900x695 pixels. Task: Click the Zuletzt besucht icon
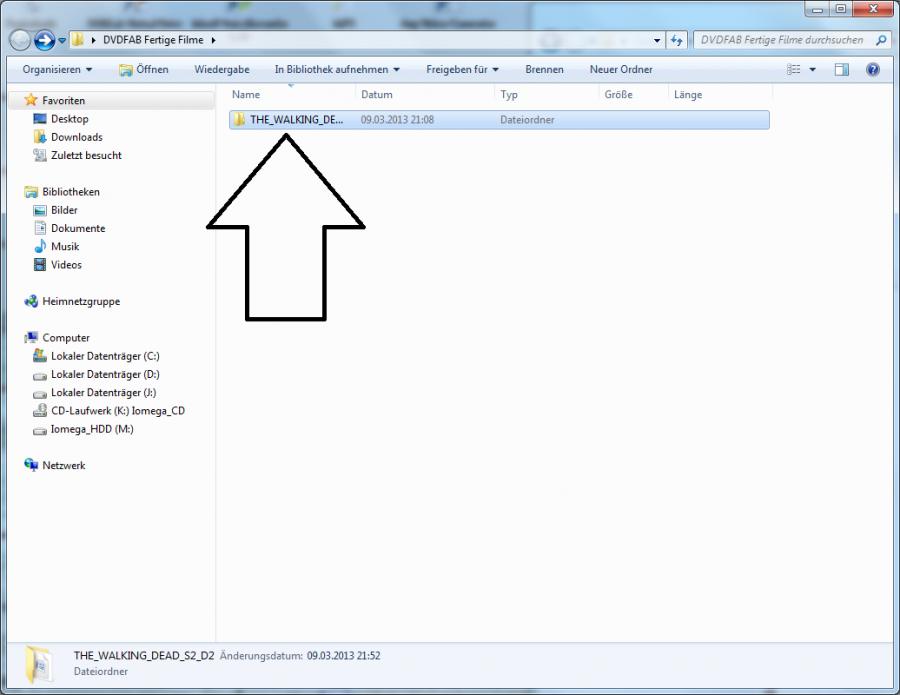[40, 155]
